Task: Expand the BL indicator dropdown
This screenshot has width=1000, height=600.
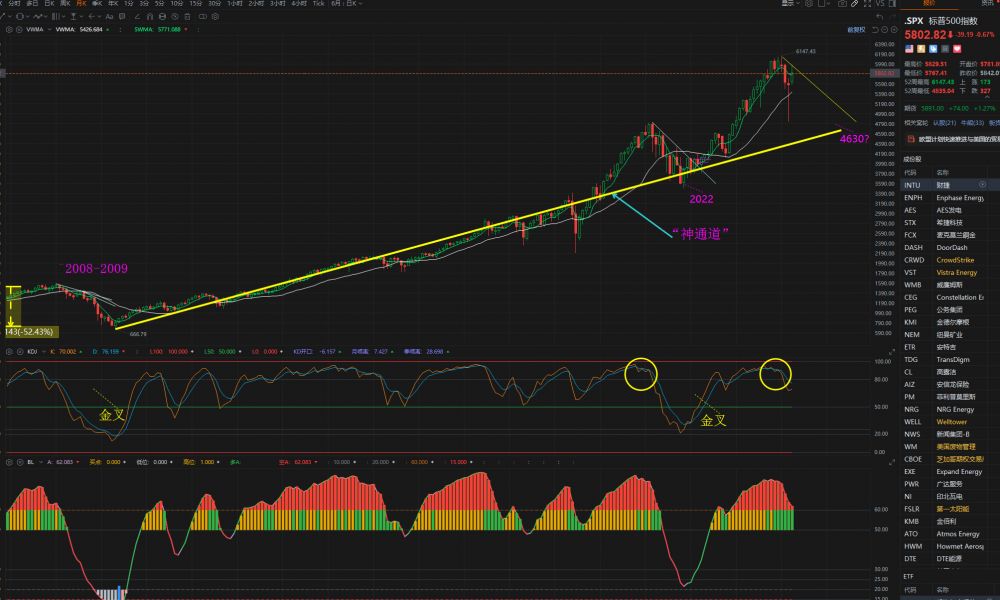Action: point(40,462)
